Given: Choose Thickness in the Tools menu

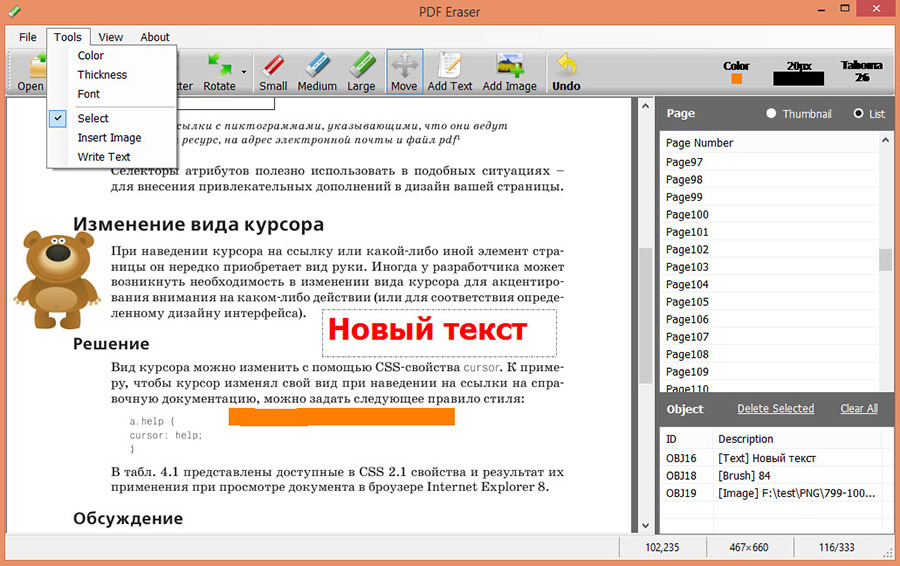Looking at the screenshot, I should tap(102, 75).
